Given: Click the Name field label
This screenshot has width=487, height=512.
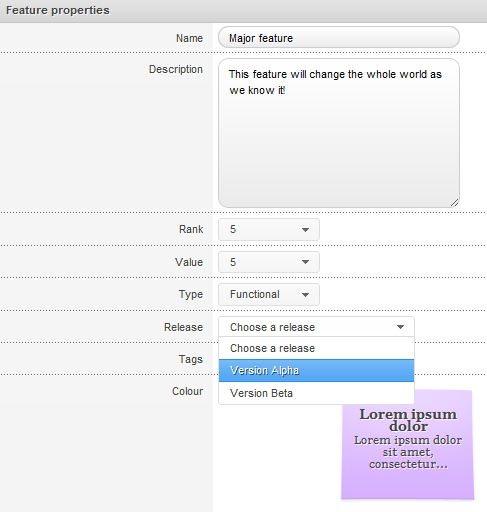Looking at the screenshot, I should coord(189,38).
